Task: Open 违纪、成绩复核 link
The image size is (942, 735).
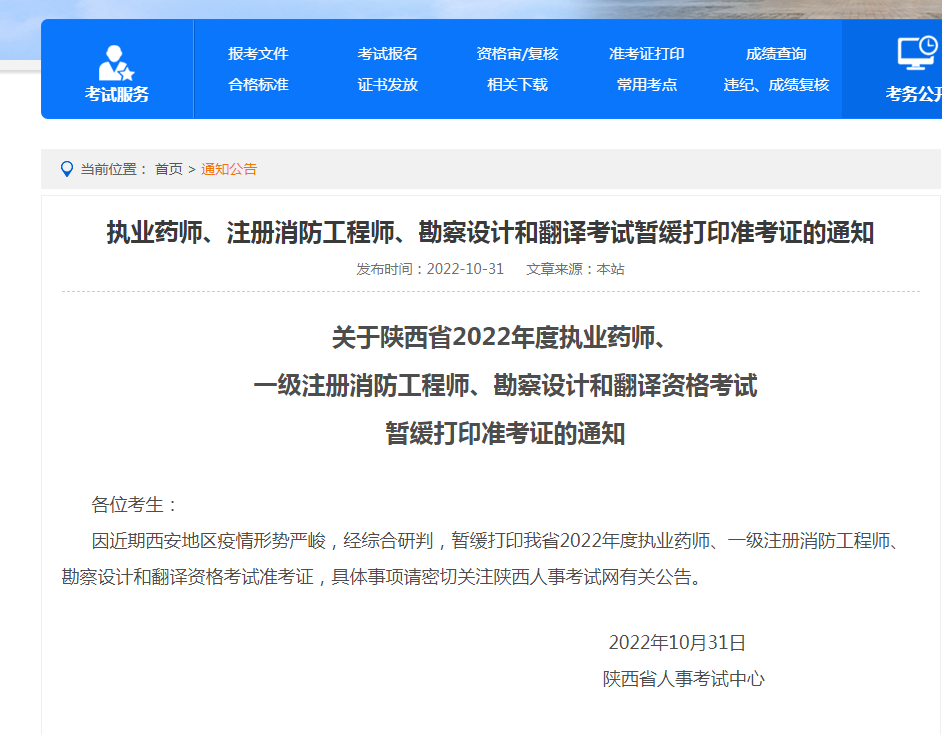Action: click(x=776, y=85)
